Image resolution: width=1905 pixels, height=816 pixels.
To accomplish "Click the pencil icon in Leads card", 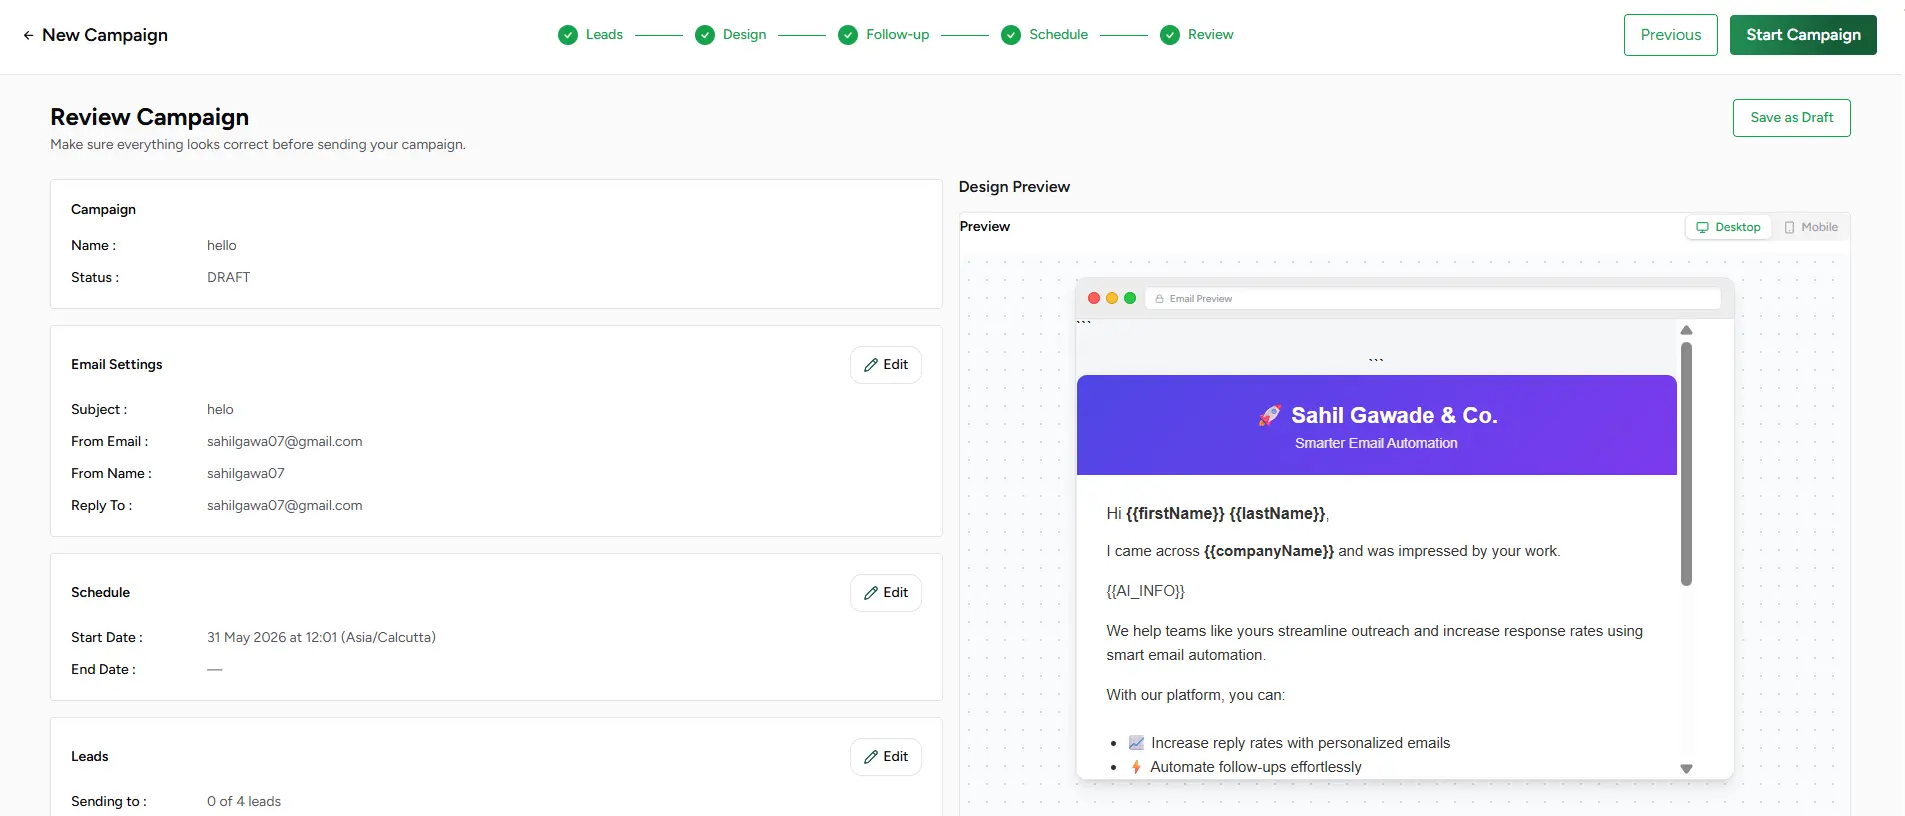I will [871, 757].
